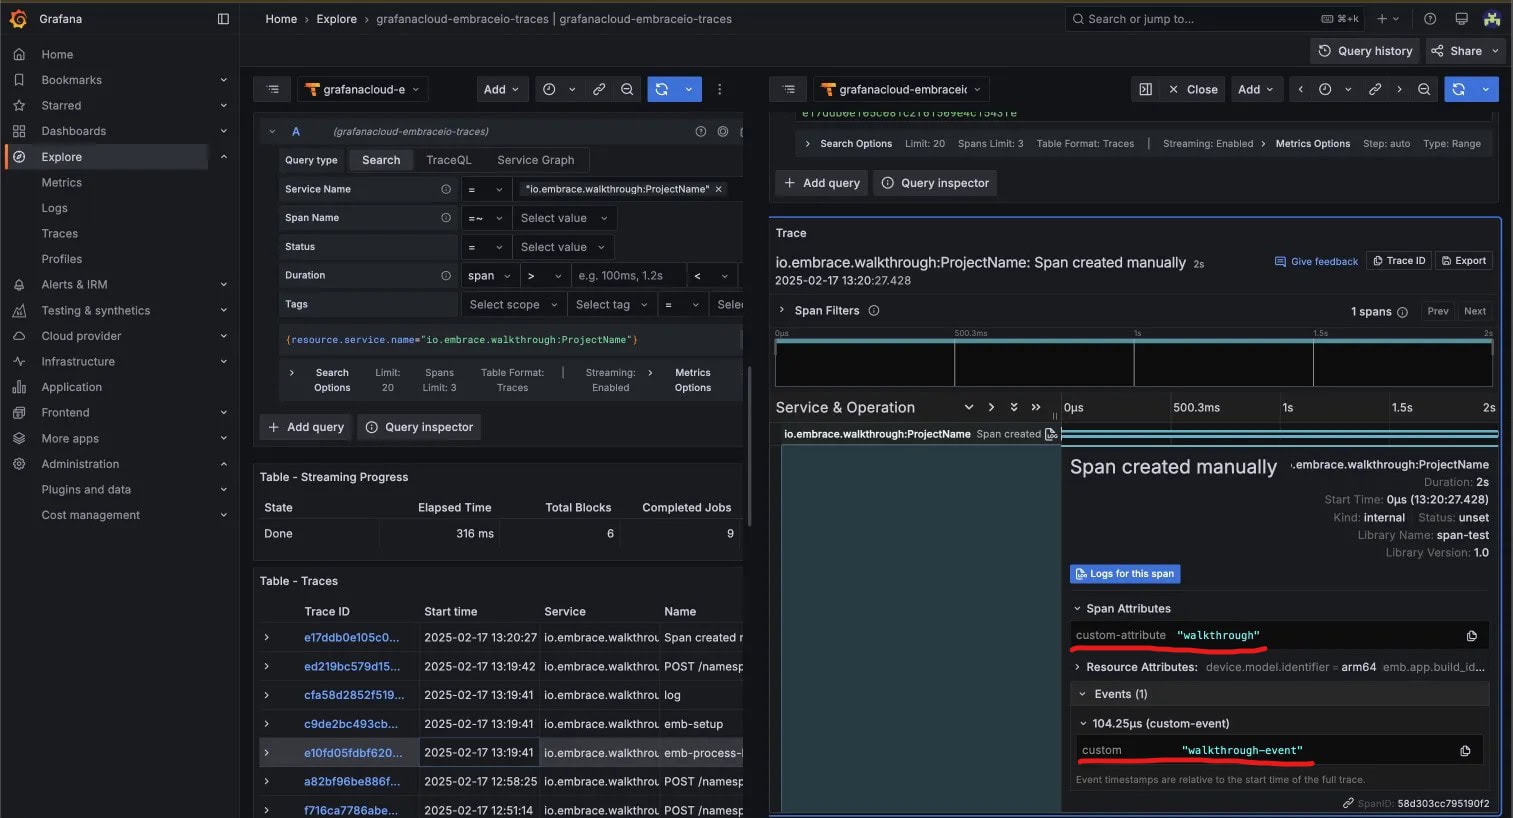The height and width of the screenshot is (818, 1513).
Task: Open Status Select value dropdown
Action: point(563,247)
